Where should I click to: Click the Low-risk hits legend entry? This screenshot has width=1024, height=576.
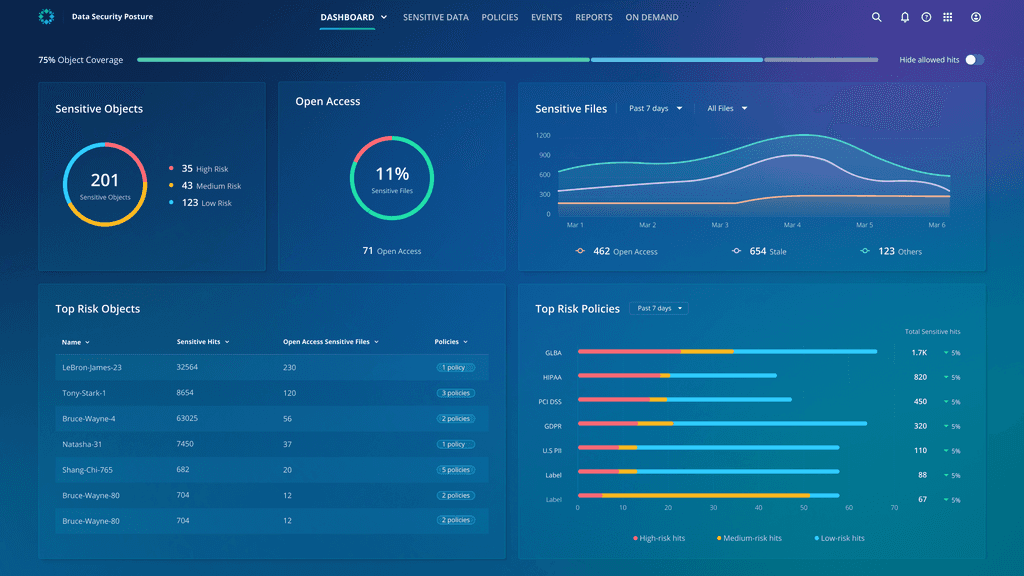tap(839, 538)
